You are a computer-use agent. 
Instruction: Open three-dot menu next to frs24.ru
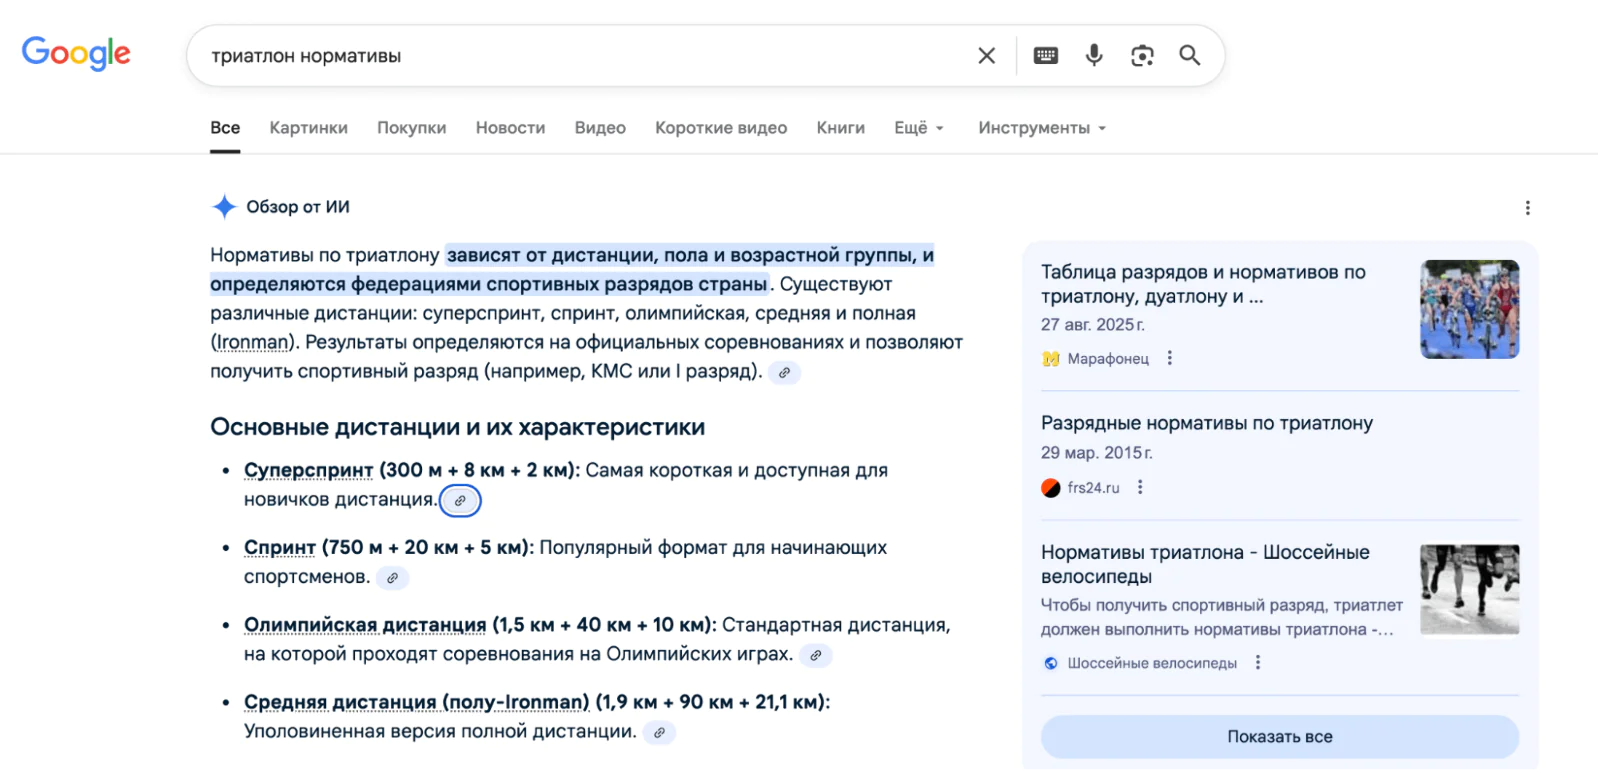point(1140,487)
